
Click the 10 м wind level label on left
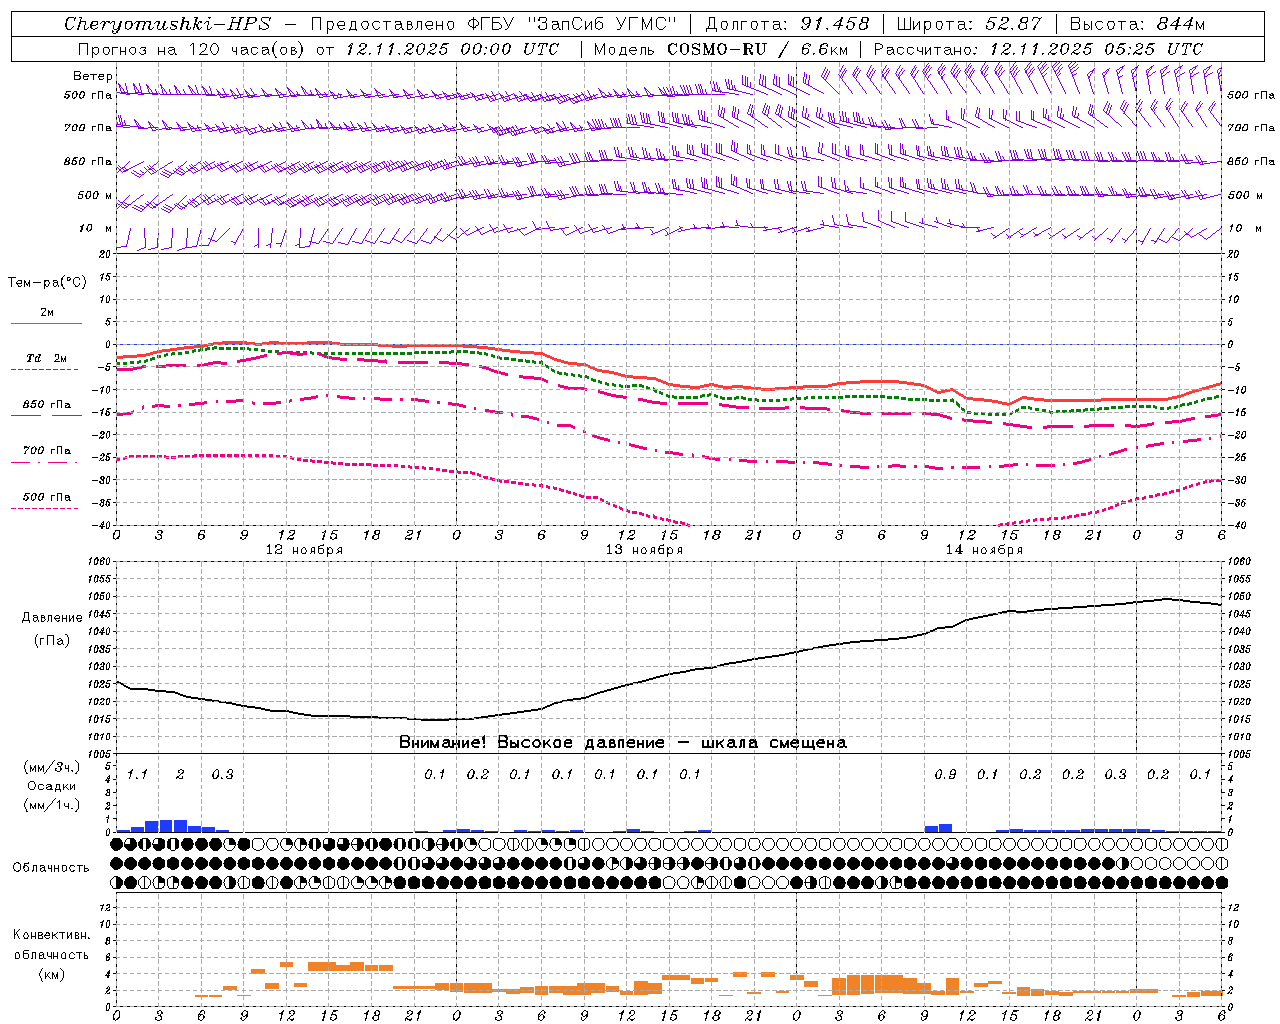(x=96, y=228)
